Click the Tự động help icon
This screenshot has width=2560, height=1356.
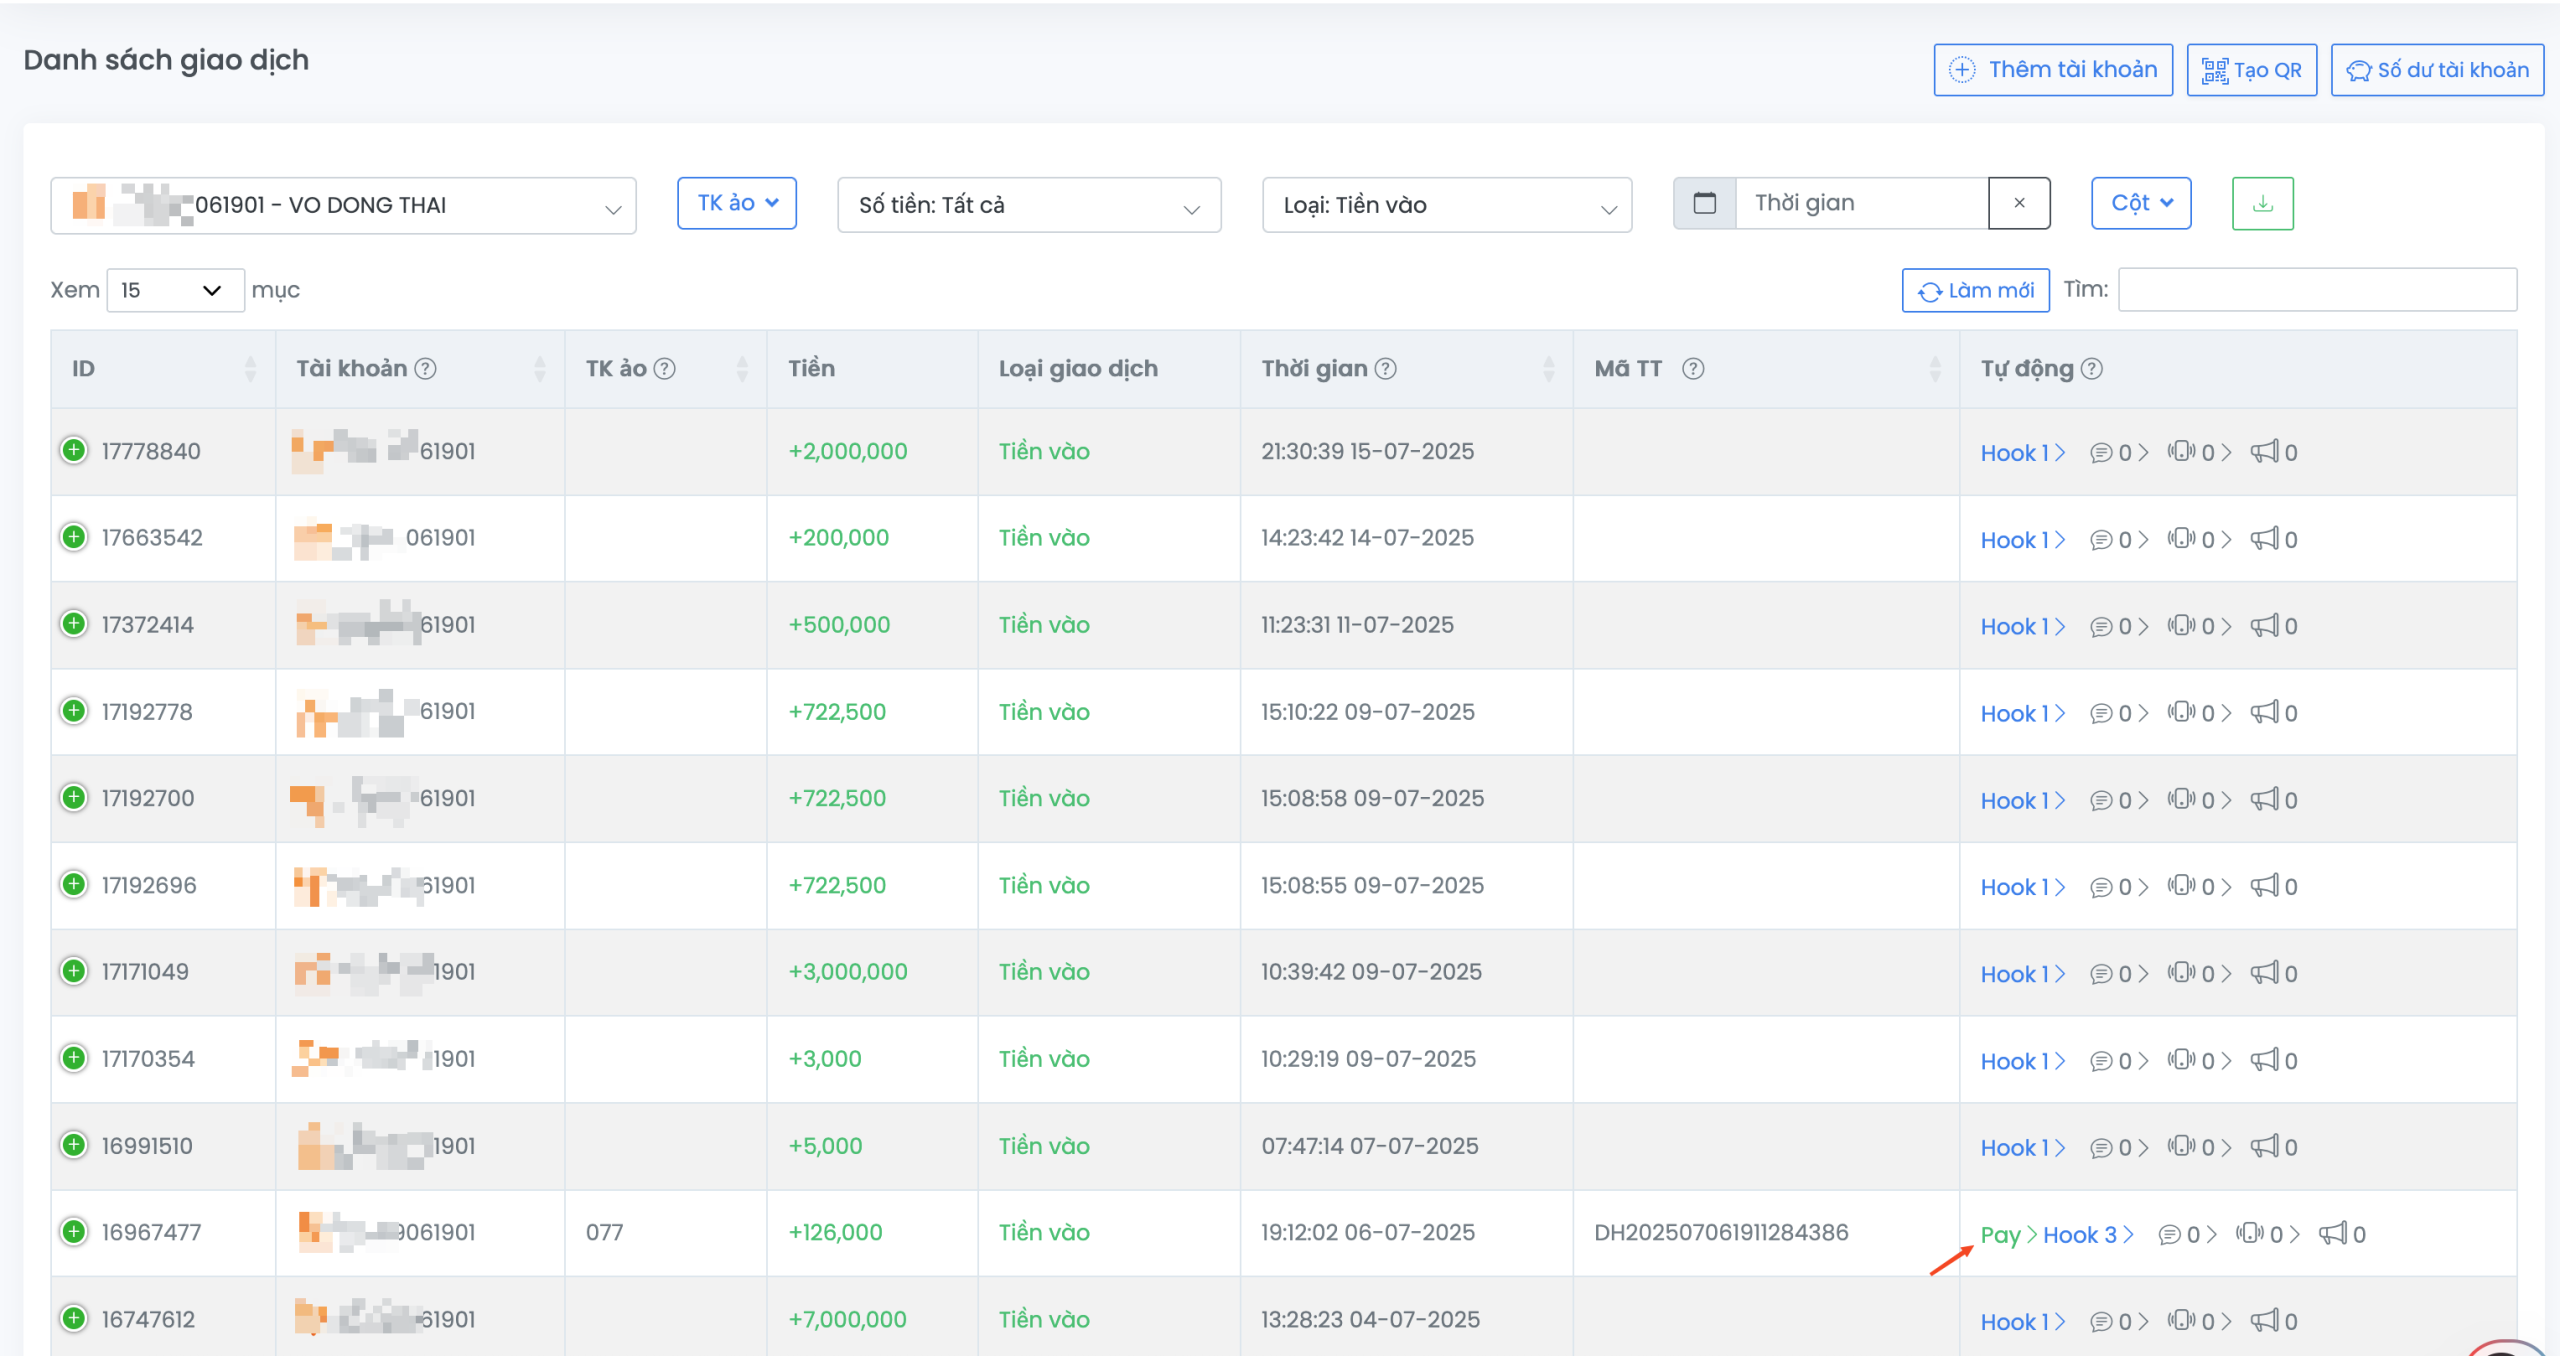click(2092, 369)
